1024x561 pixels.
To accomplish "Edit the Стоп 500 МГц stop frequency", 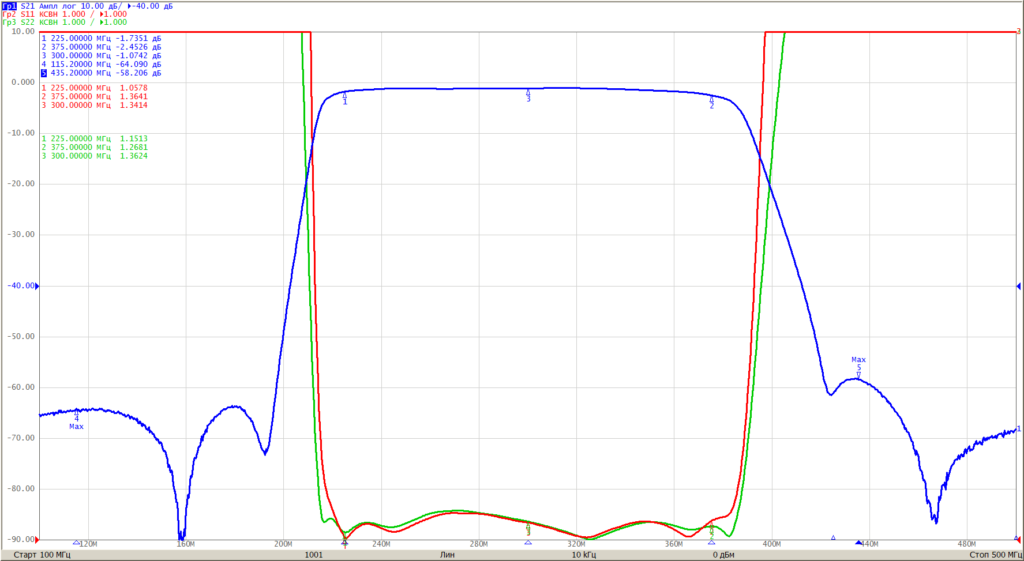I will [995, 554].
